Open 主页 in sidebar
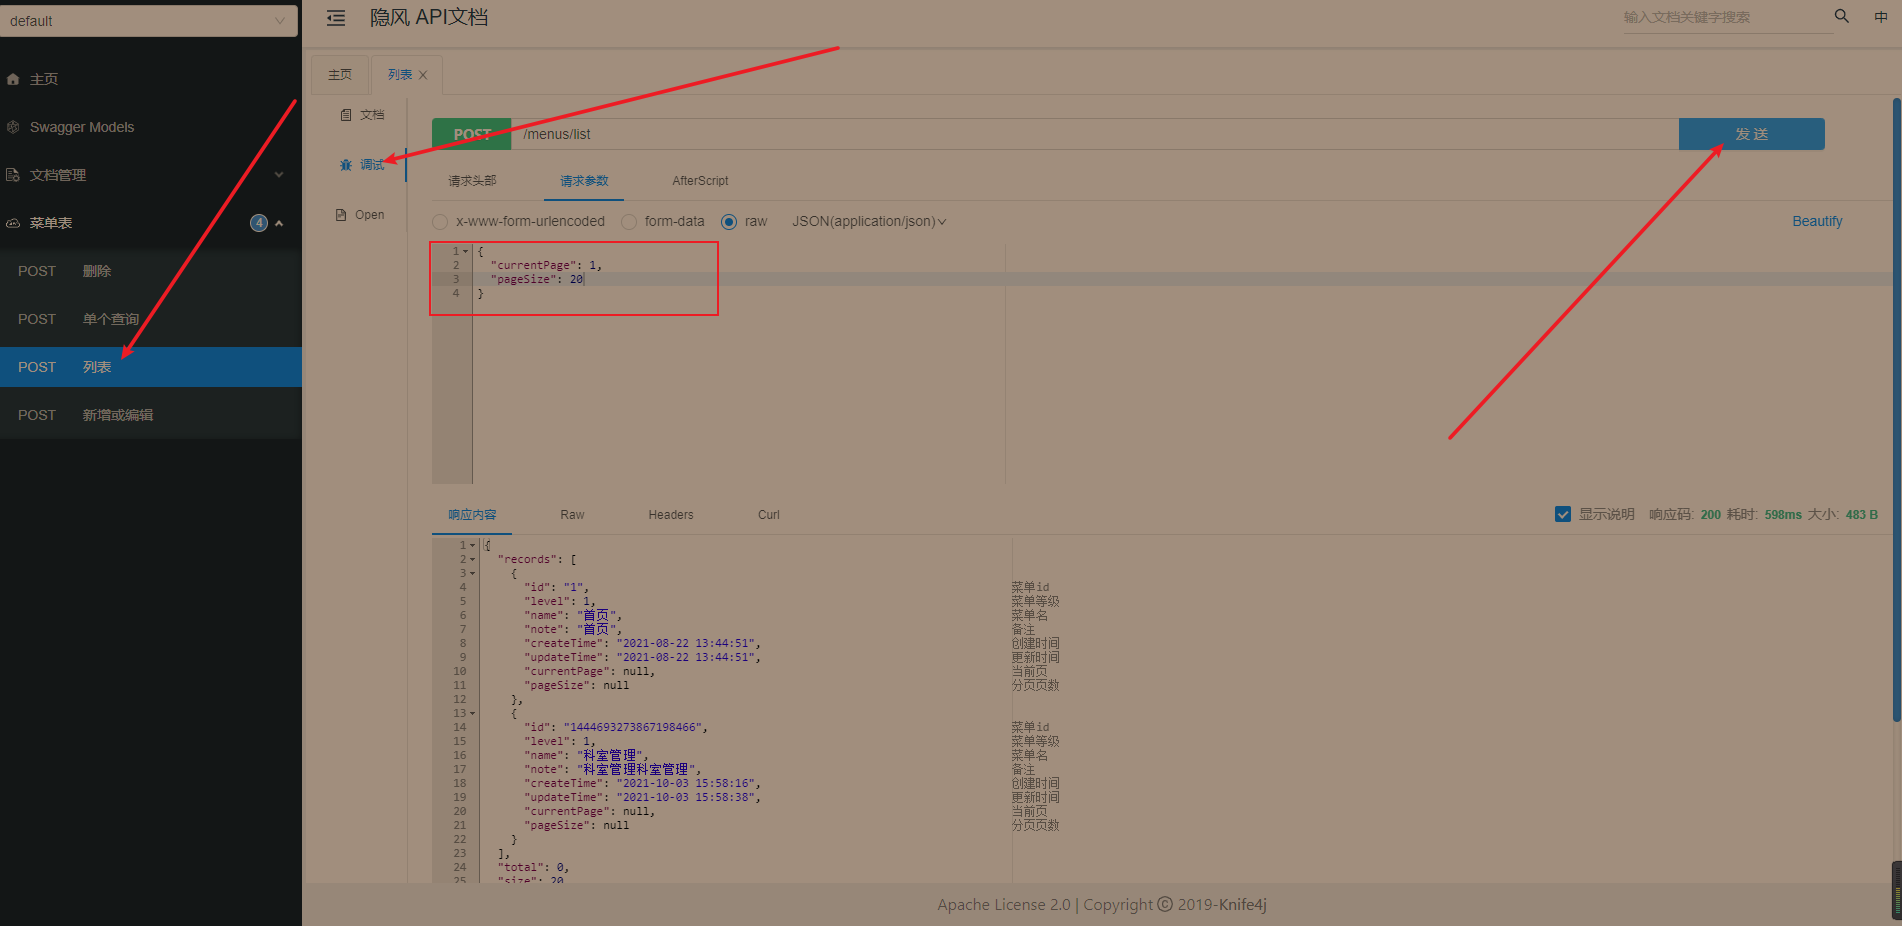The image size is (1902, 926). (151, 79)
